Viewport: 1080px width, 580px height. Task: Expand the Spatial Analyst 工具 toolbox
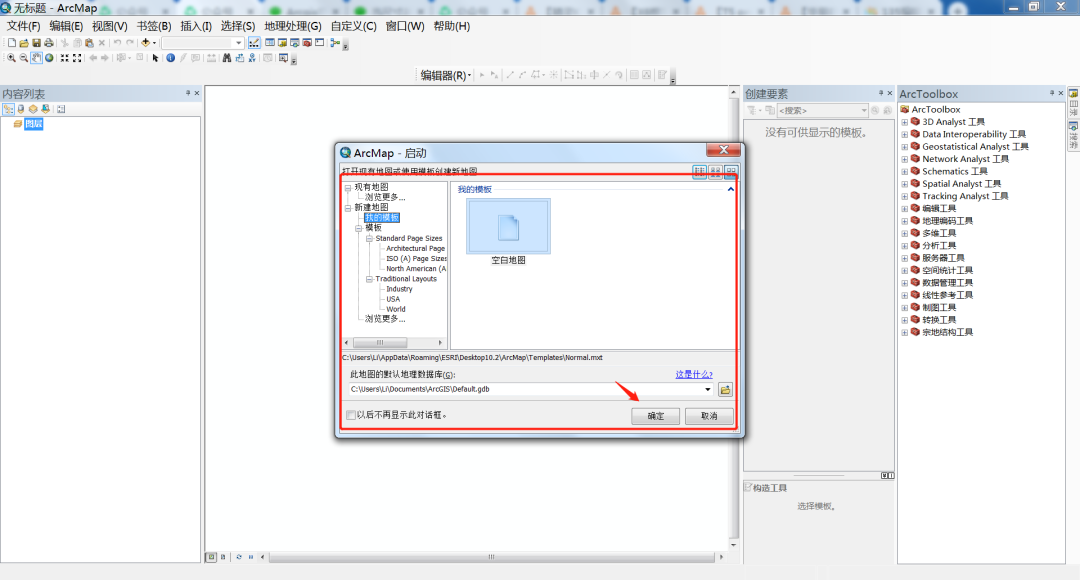(904, 184)
